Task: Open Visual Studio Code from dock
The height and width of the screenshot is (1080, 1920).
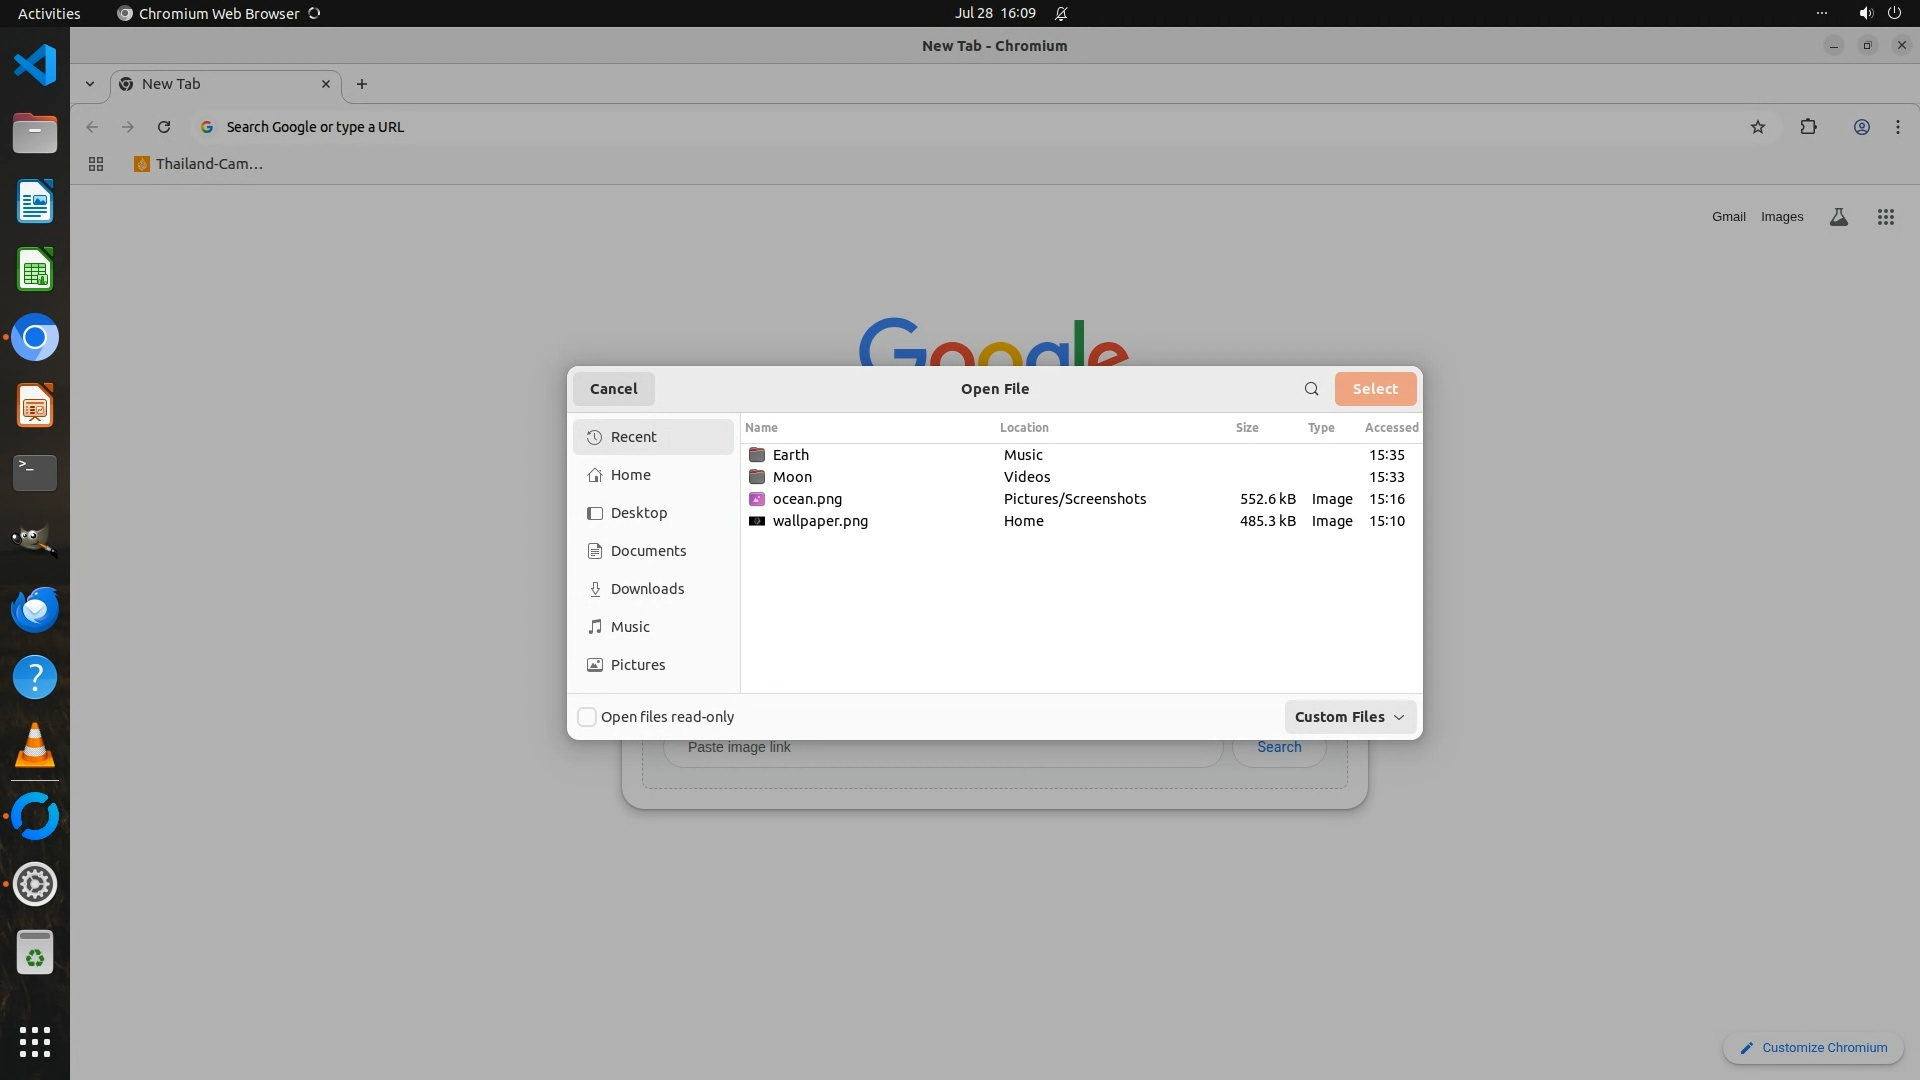Action: (x=35, y=66)
